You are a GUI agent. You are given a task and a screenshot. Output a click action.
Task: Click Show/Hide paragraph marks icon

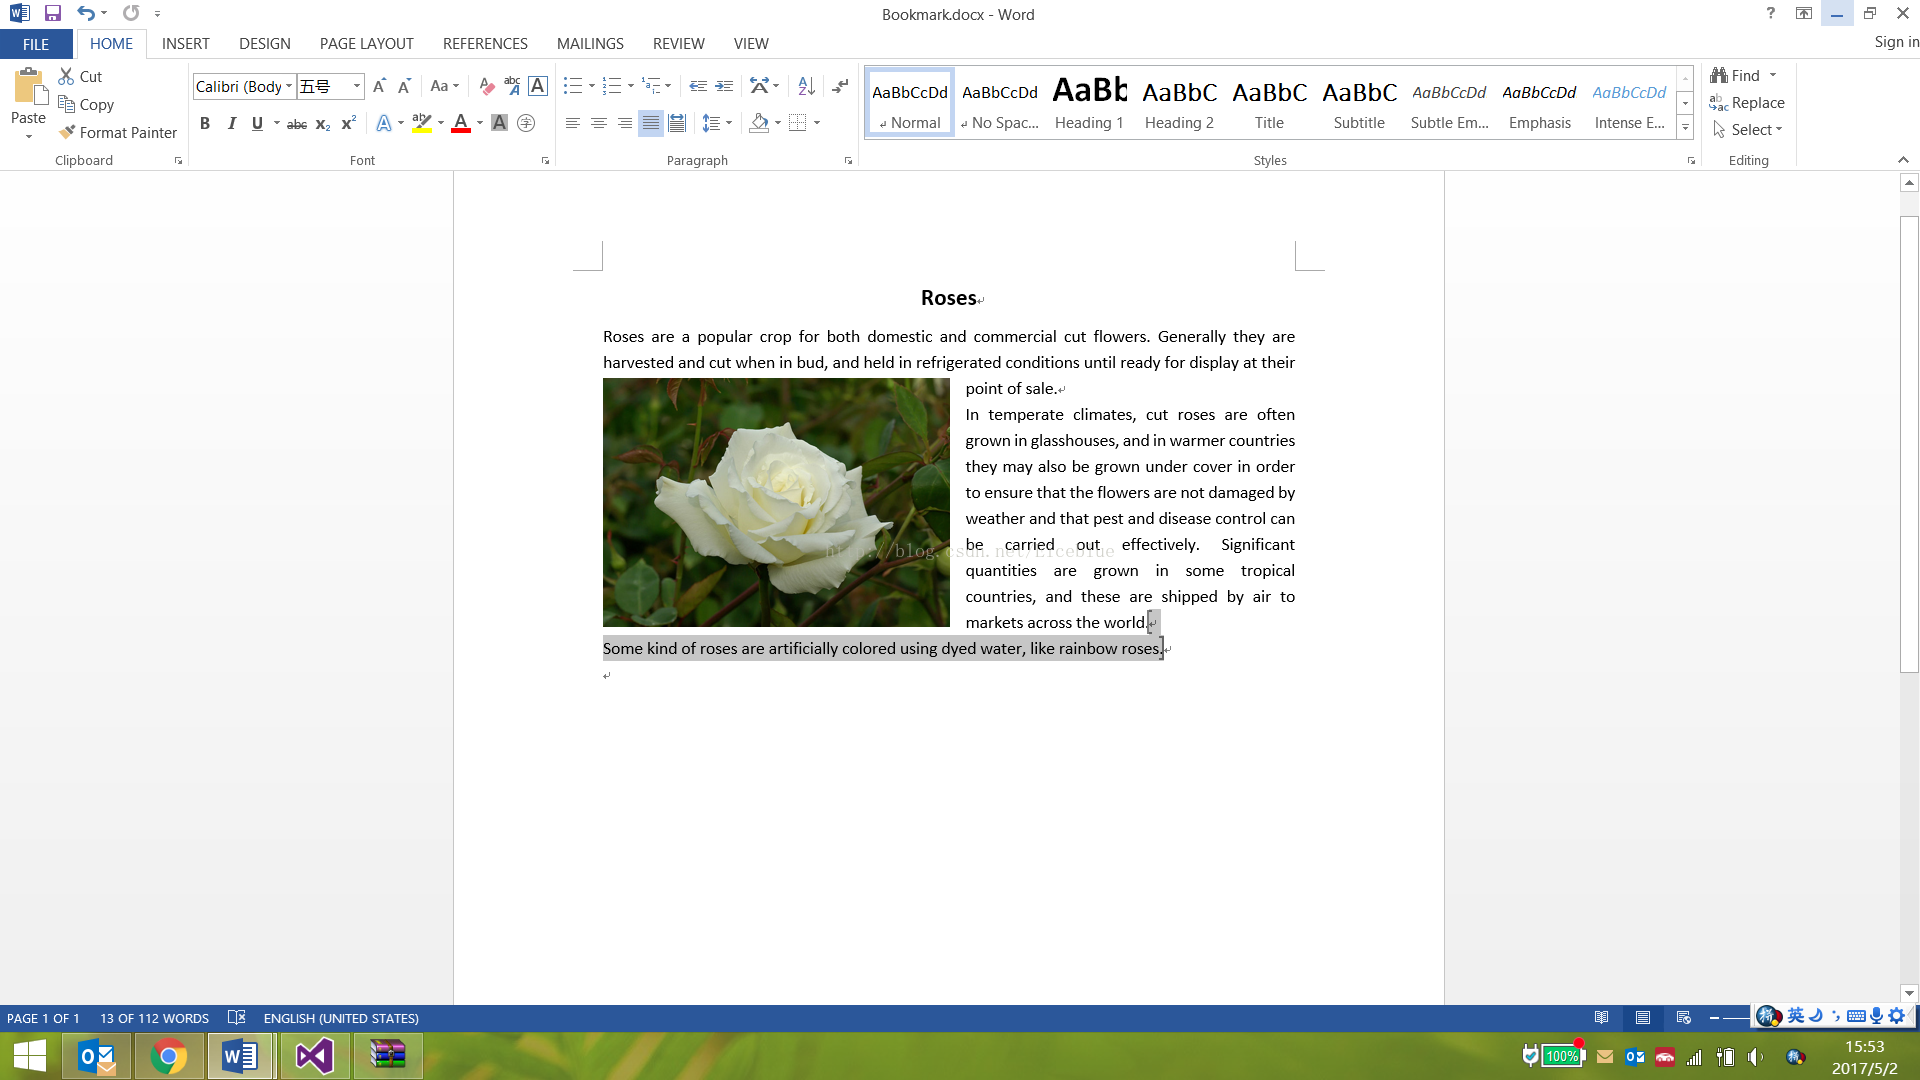pyautogui.click(x=840, y=86)
